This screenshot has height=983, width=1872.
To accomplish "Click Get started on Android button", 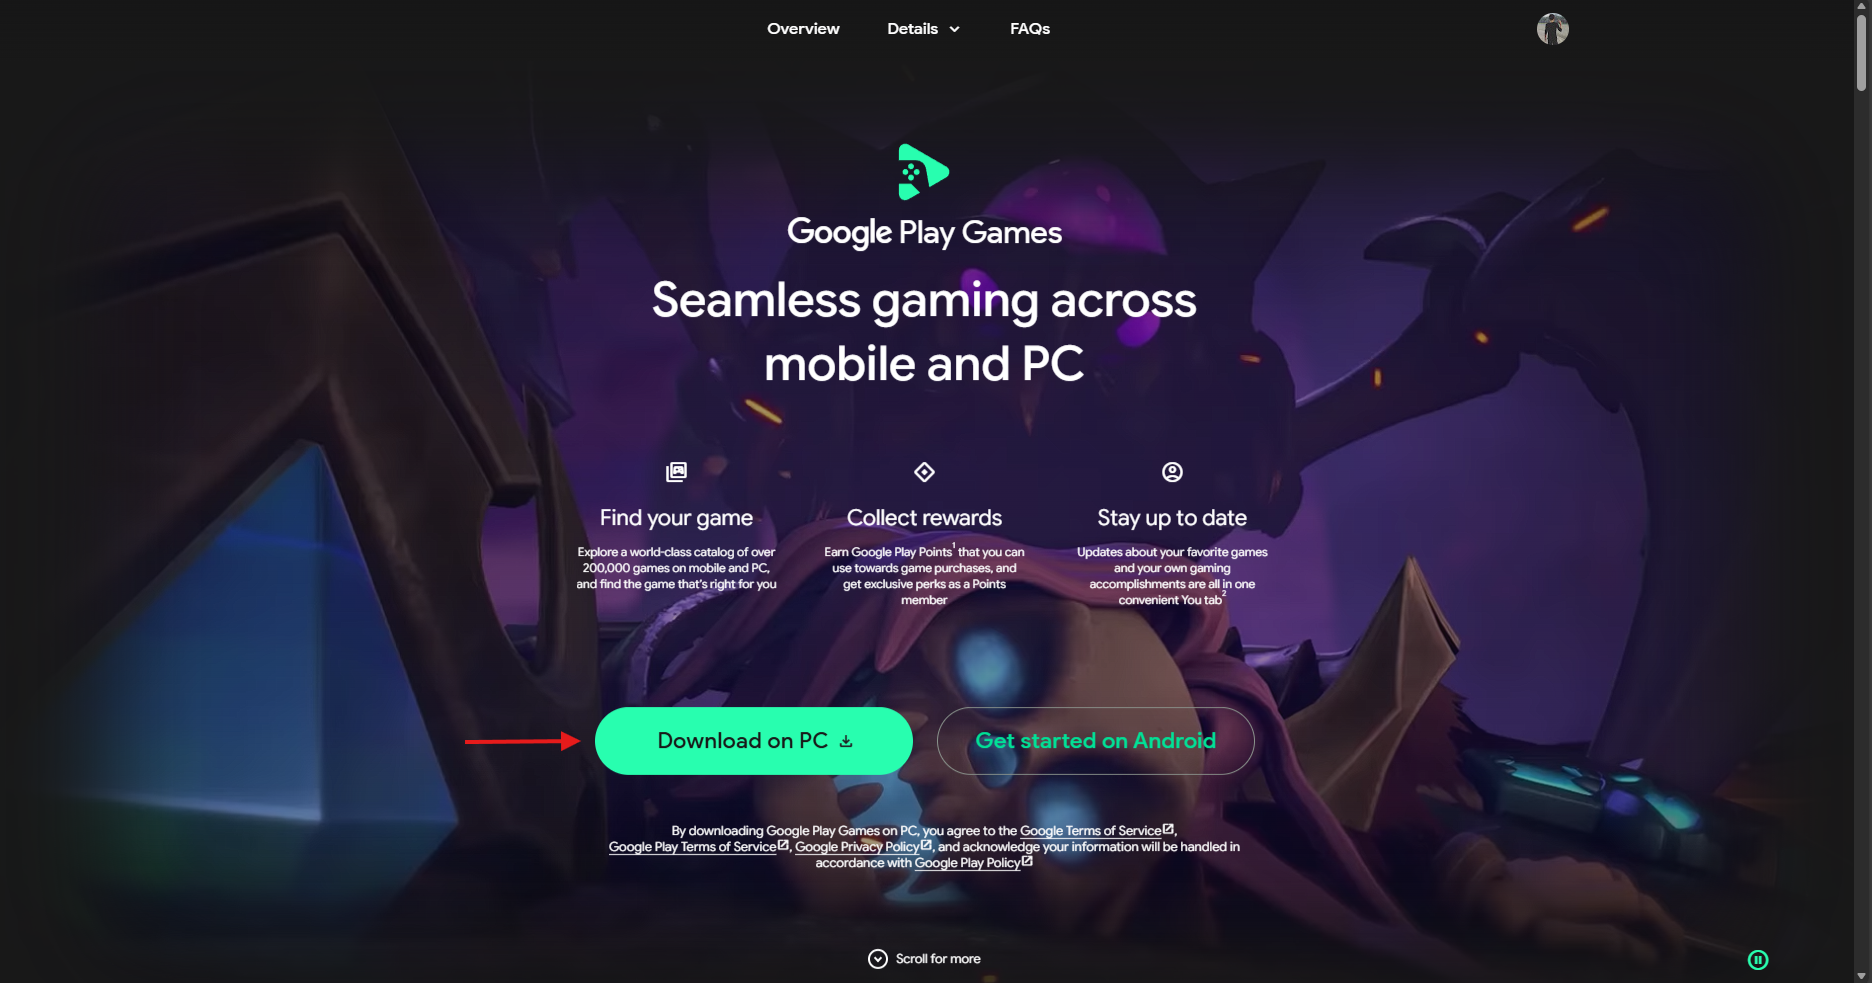I will point(1095,741).
